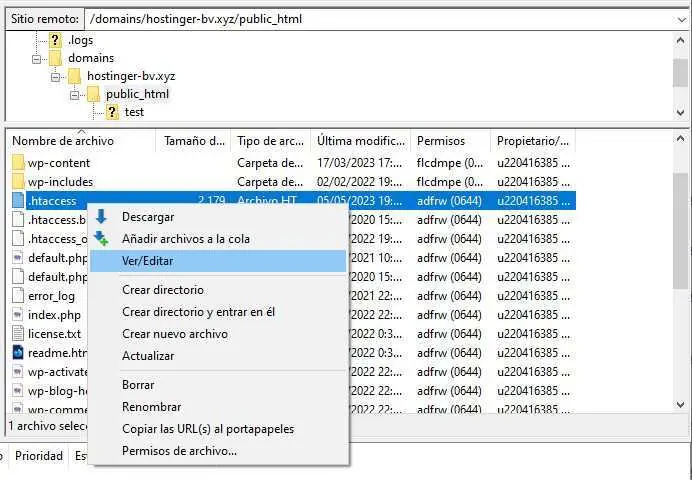The height and width of the screenshot is (480, 692).
Task: Collapse the public_html tree node
Action: tap(75, 94)
